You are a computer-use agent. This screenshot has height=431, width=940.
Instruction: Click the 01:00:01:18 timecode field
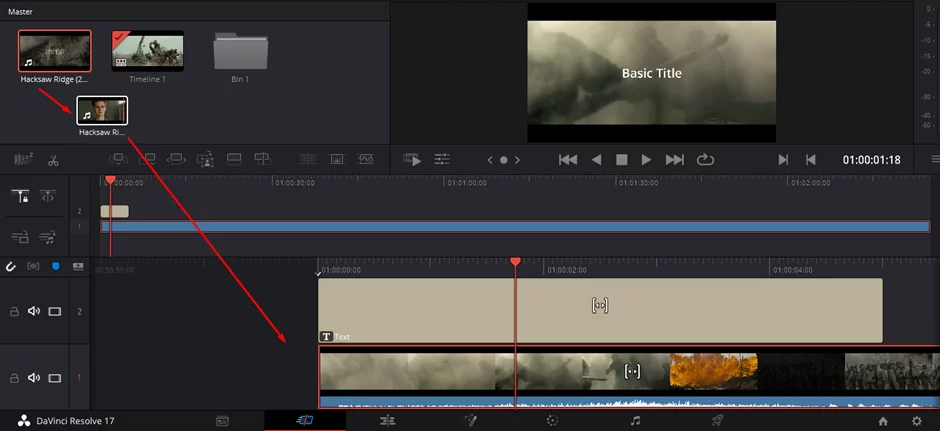871,160
